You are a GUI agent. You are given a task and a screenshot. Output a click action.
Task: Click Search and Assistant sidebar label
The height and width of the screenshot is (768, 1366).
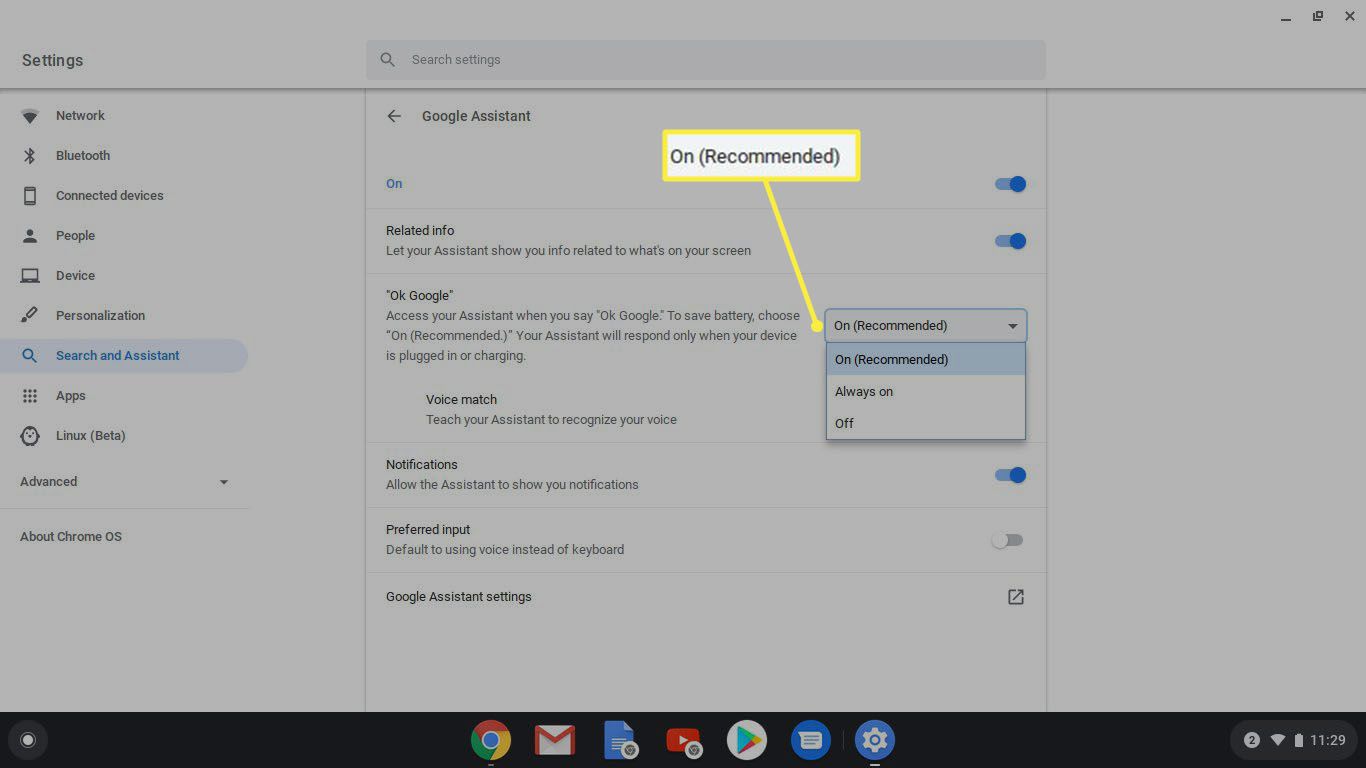click(118, 356)
